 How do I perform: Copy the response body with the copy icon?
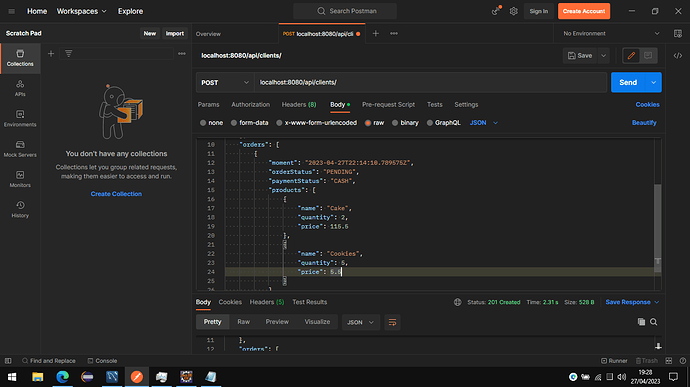pyautogui.click(x=641, y=322)
